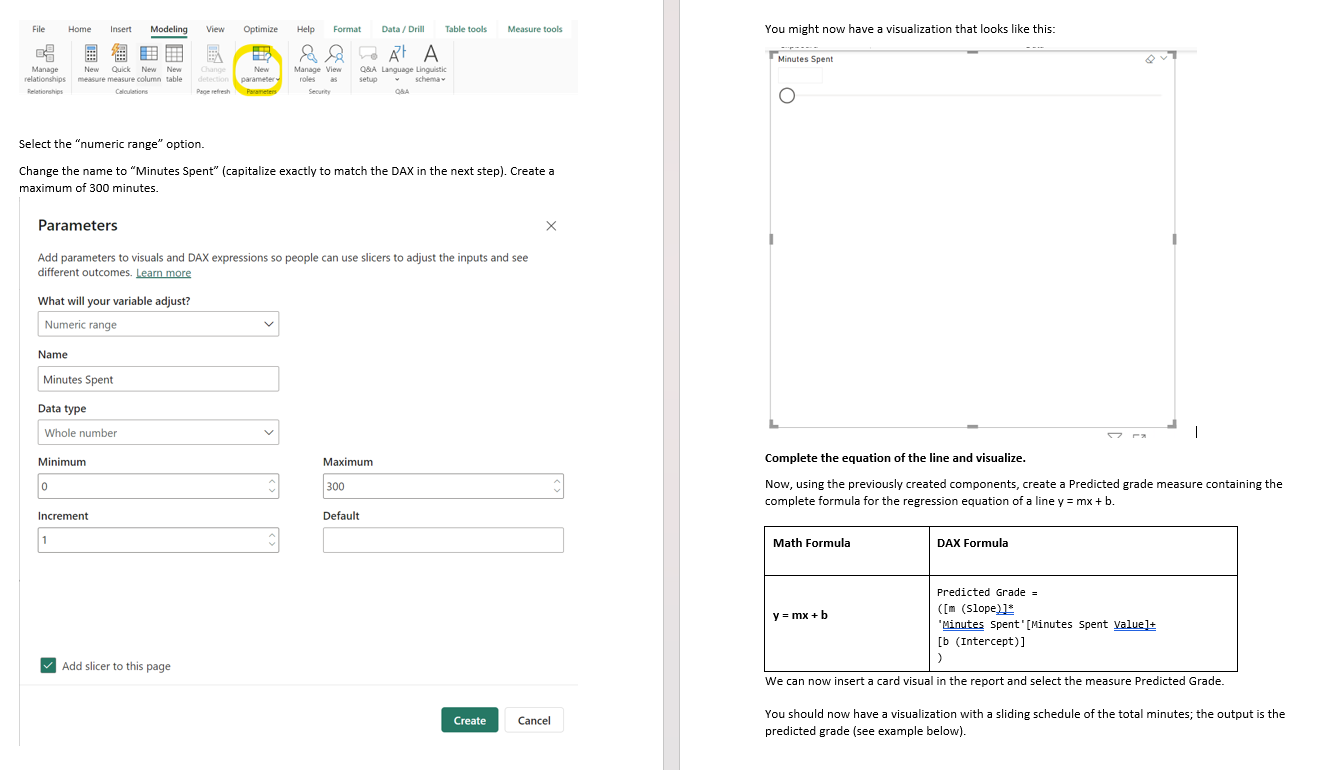Open the New parameter tool
This screenshot has height=770, width=1334.
point(257,63)
